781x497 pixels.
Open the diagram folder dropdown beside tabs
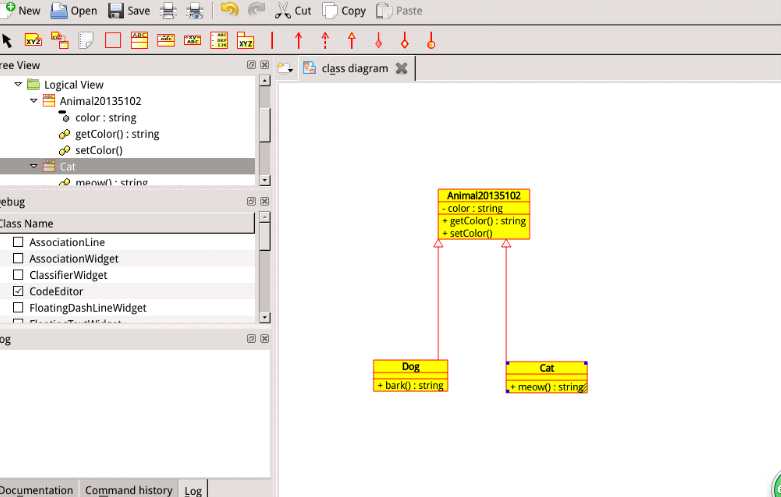(285, 68)
